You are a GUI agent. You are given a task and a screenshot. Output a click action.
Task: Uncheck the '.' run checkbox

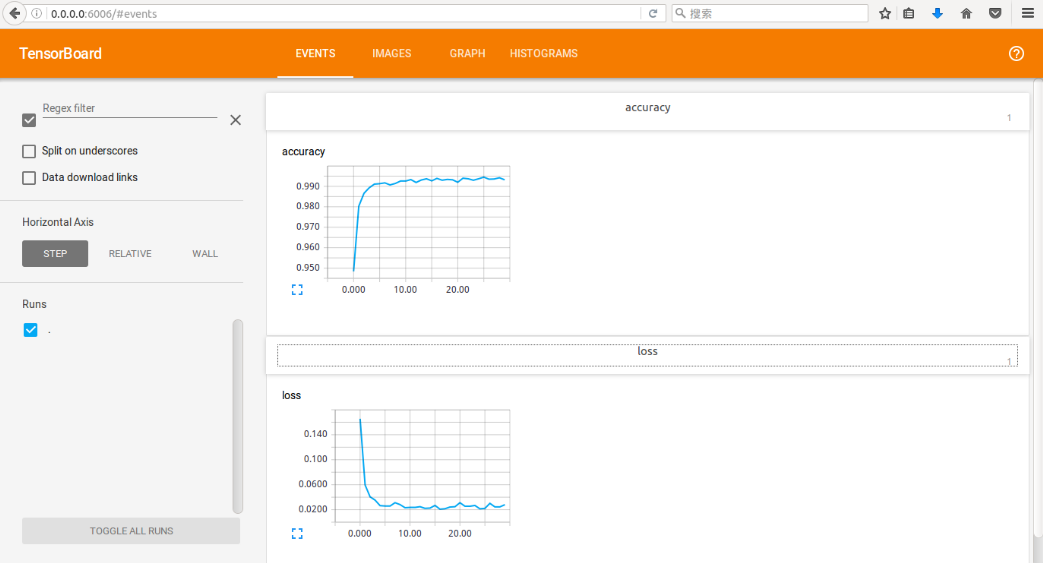(x=31, y=330)
